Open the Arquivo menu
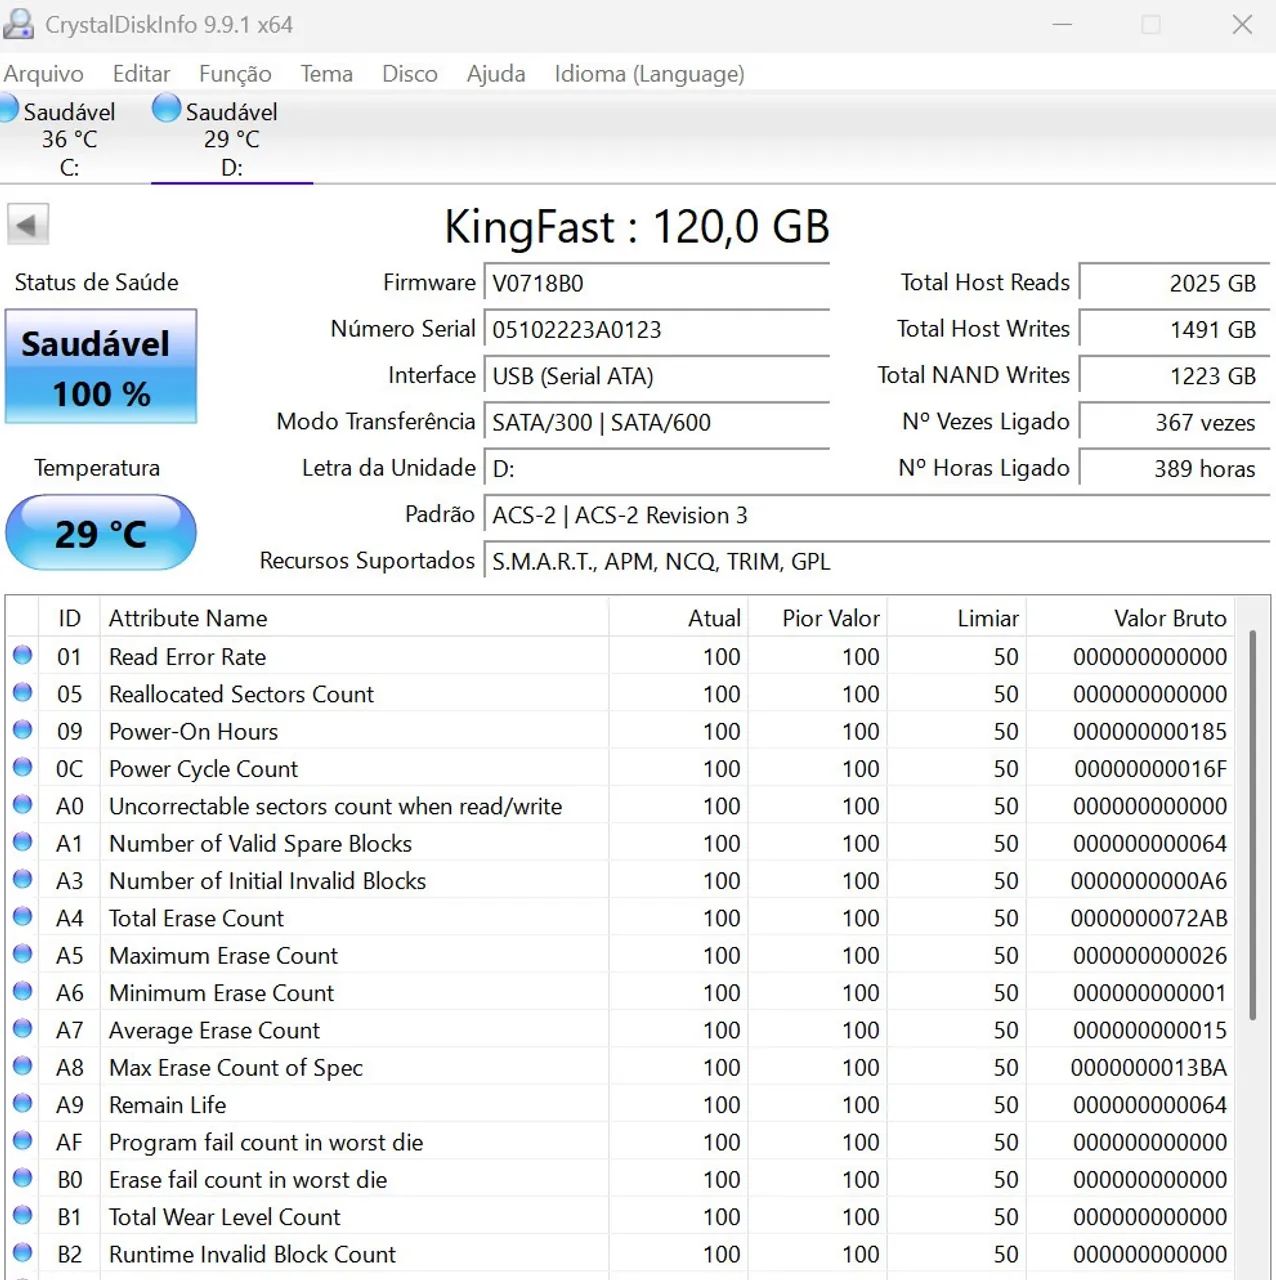The height and width of the screenshot is (1280, 1276). click(44, 74)
